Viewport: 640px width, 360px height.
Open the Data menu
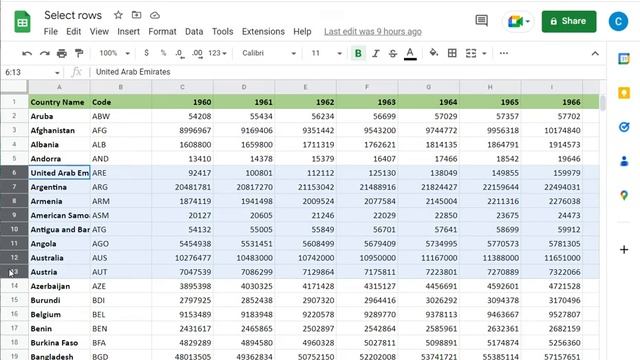pos(194,31)
